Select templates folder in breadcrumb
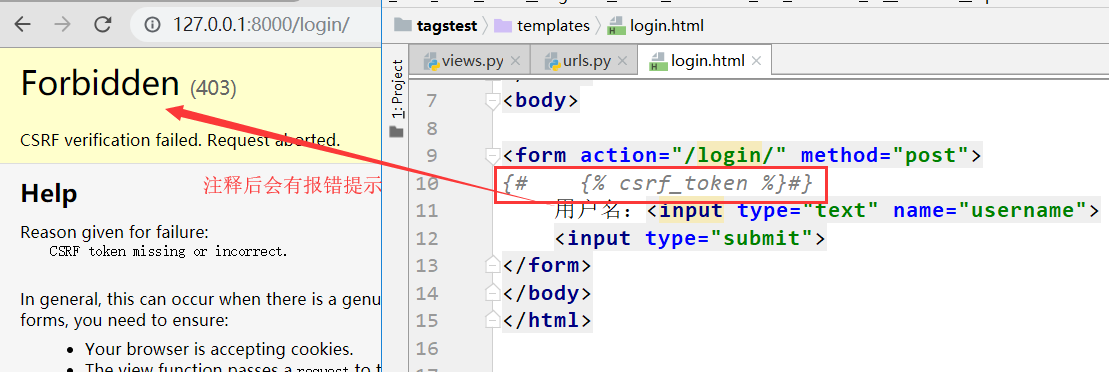The image size is (1109, 372). tap(542, 26)
